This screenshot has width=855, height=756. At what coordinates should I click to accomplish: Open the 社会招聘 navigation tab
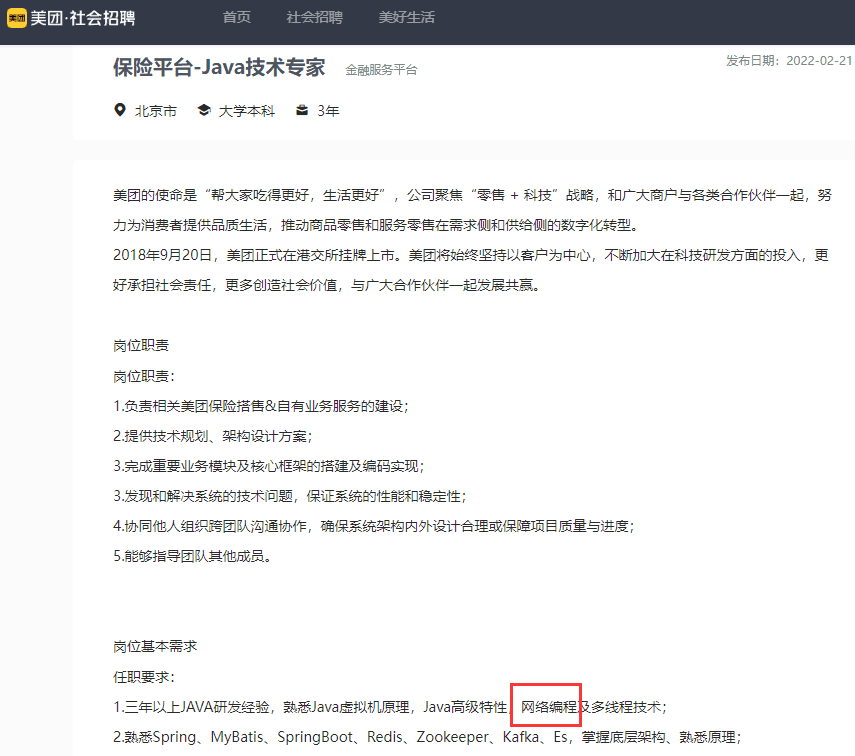[x=315, y=17]
